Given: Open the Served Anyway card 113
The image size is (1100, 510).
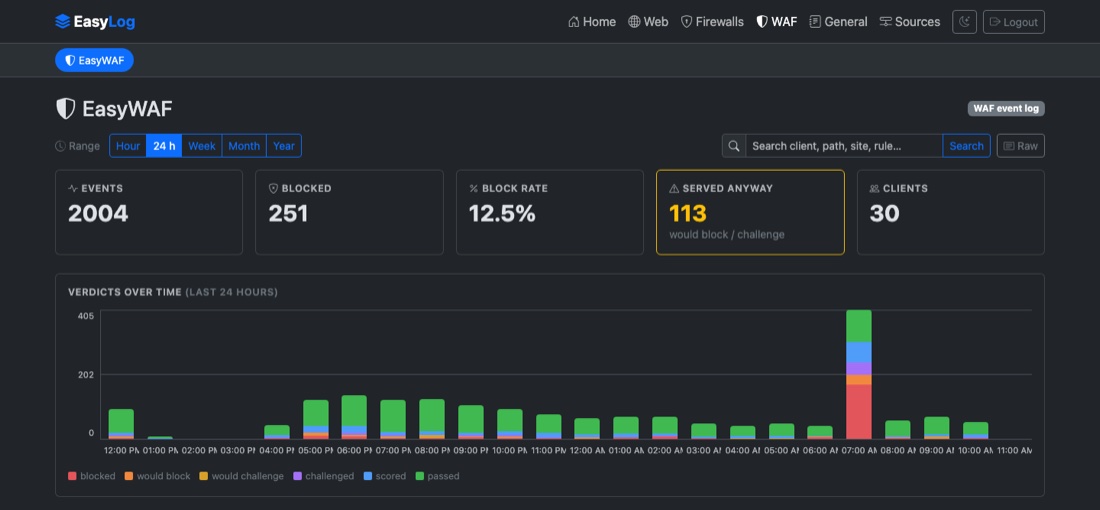Looking at the screenshot, I should (750, 213).
